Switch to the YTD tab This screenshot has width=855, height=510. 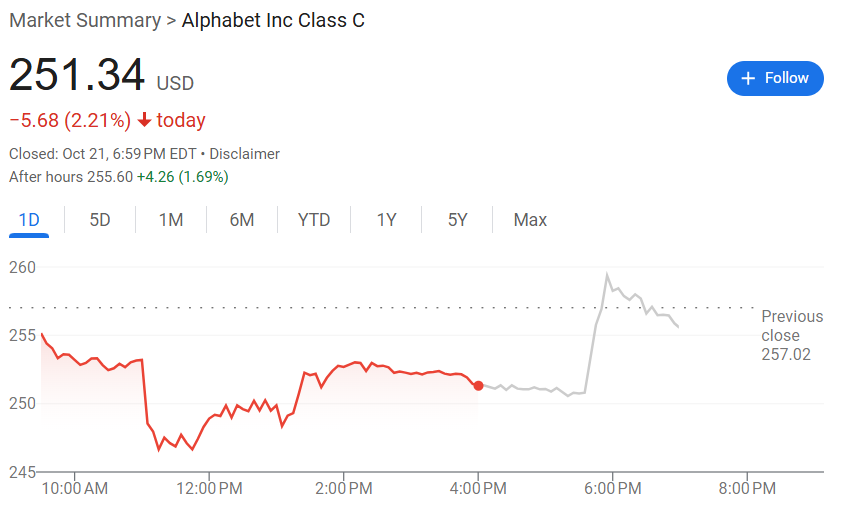tap(314, 220)
